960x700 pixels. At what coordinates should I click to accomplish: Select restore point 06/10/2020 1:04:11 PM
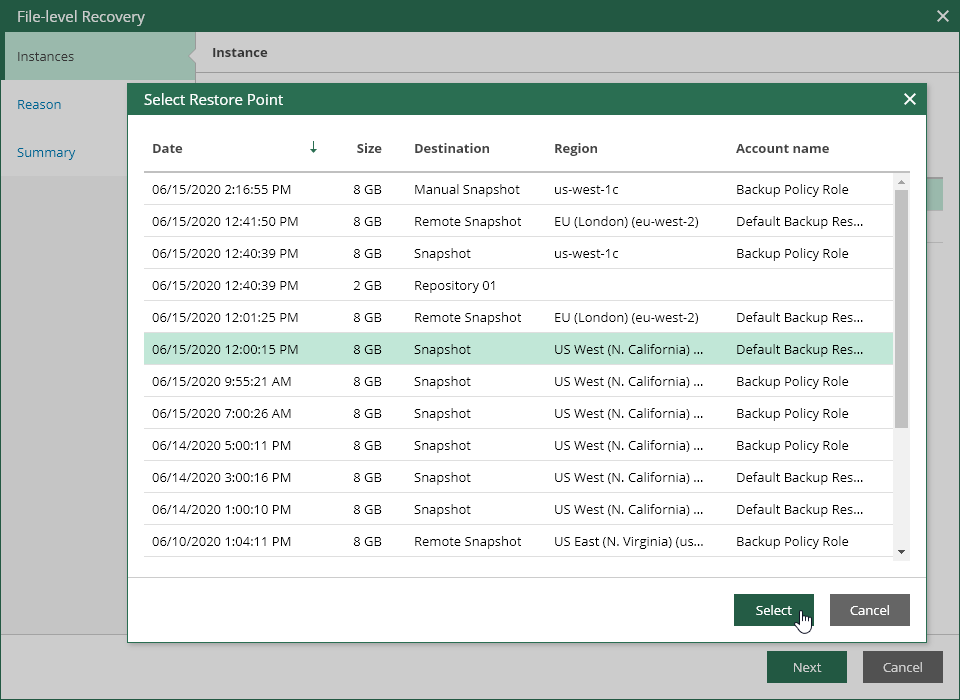(x=518, y=541)
